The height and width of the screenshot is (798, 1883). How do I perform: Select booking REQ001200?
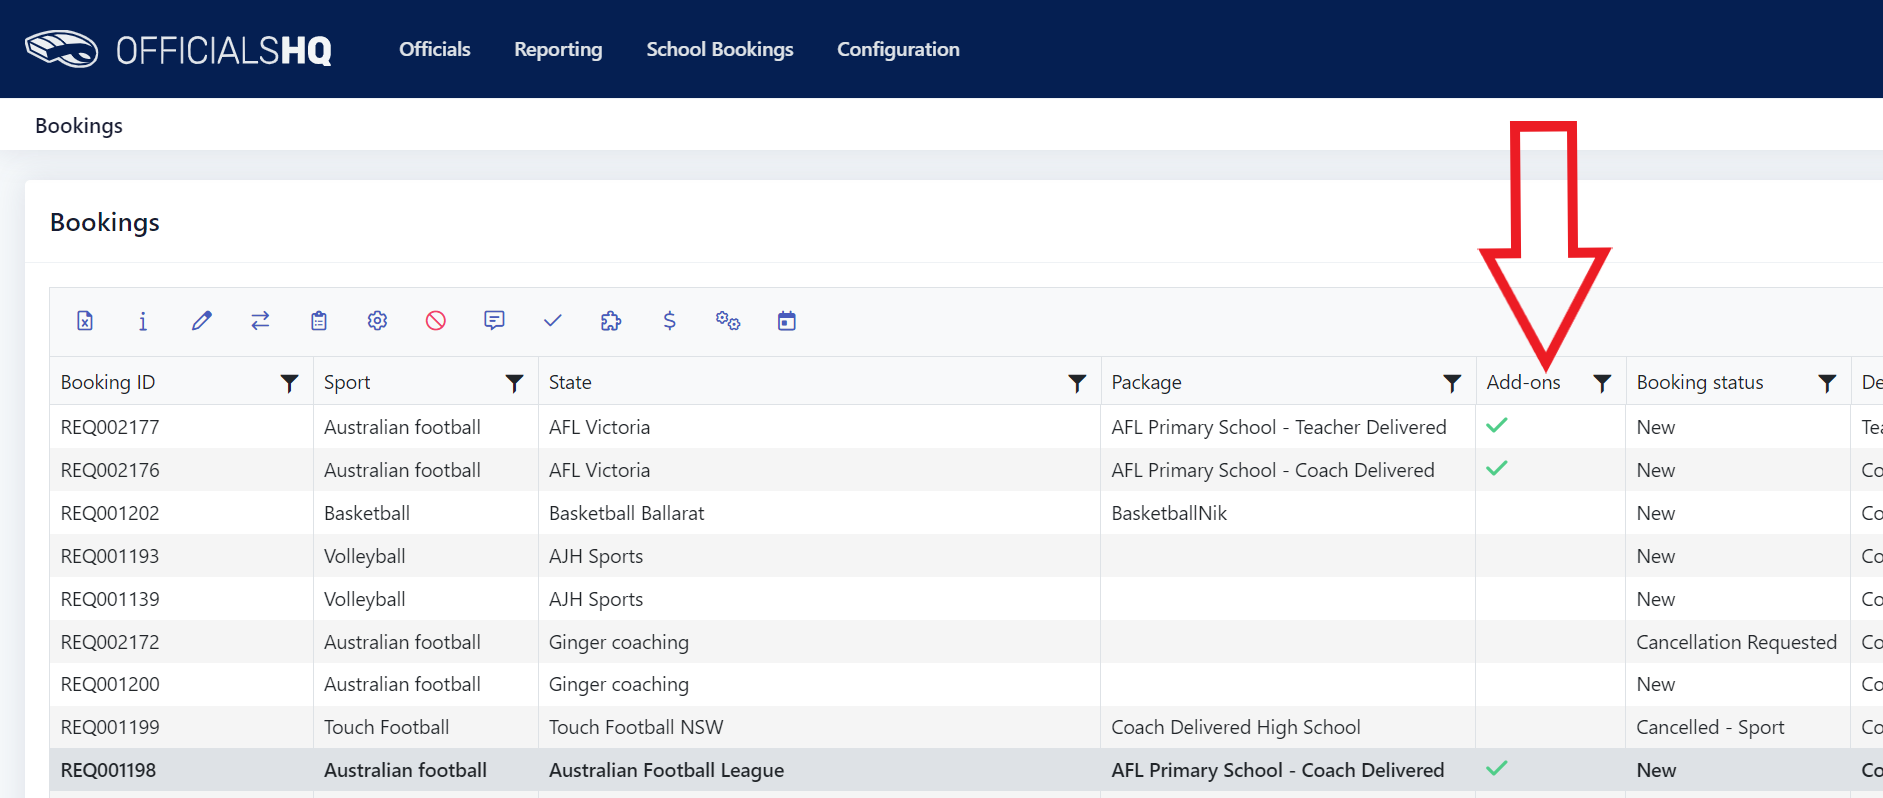110,684
